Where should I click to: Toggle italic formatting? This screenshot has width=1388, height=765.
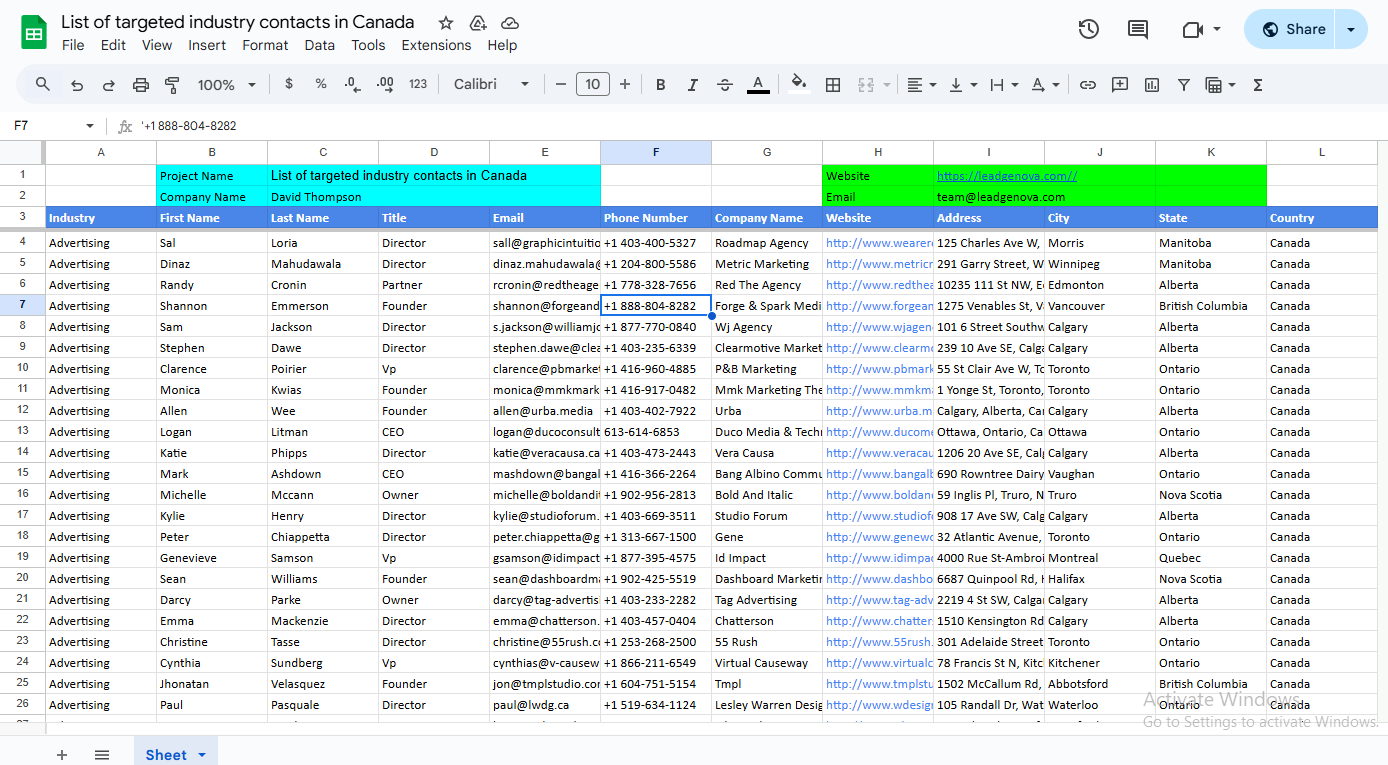[x=693, y=85]
